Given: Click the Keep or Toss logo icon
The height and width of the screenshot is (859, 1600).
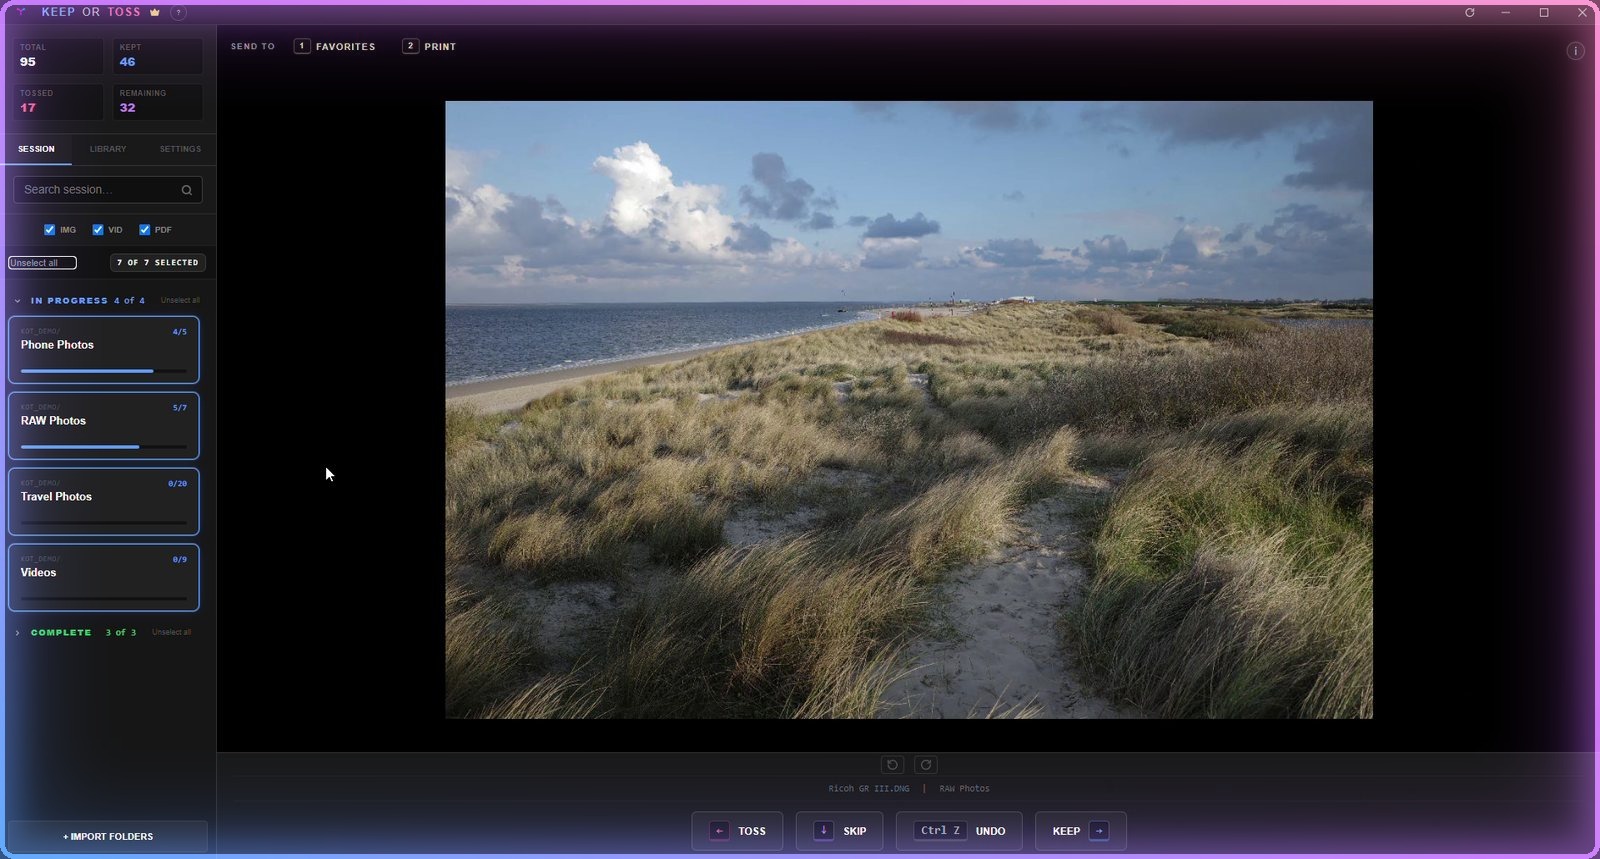Looking at the screenshot, I should [x=21, y=12].
